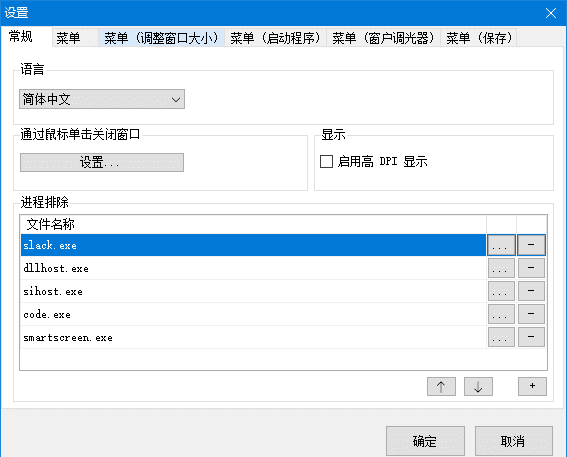This screenshot has width=567, height=457.
Task: Select the code.exe row
Action: click(253, 315)
